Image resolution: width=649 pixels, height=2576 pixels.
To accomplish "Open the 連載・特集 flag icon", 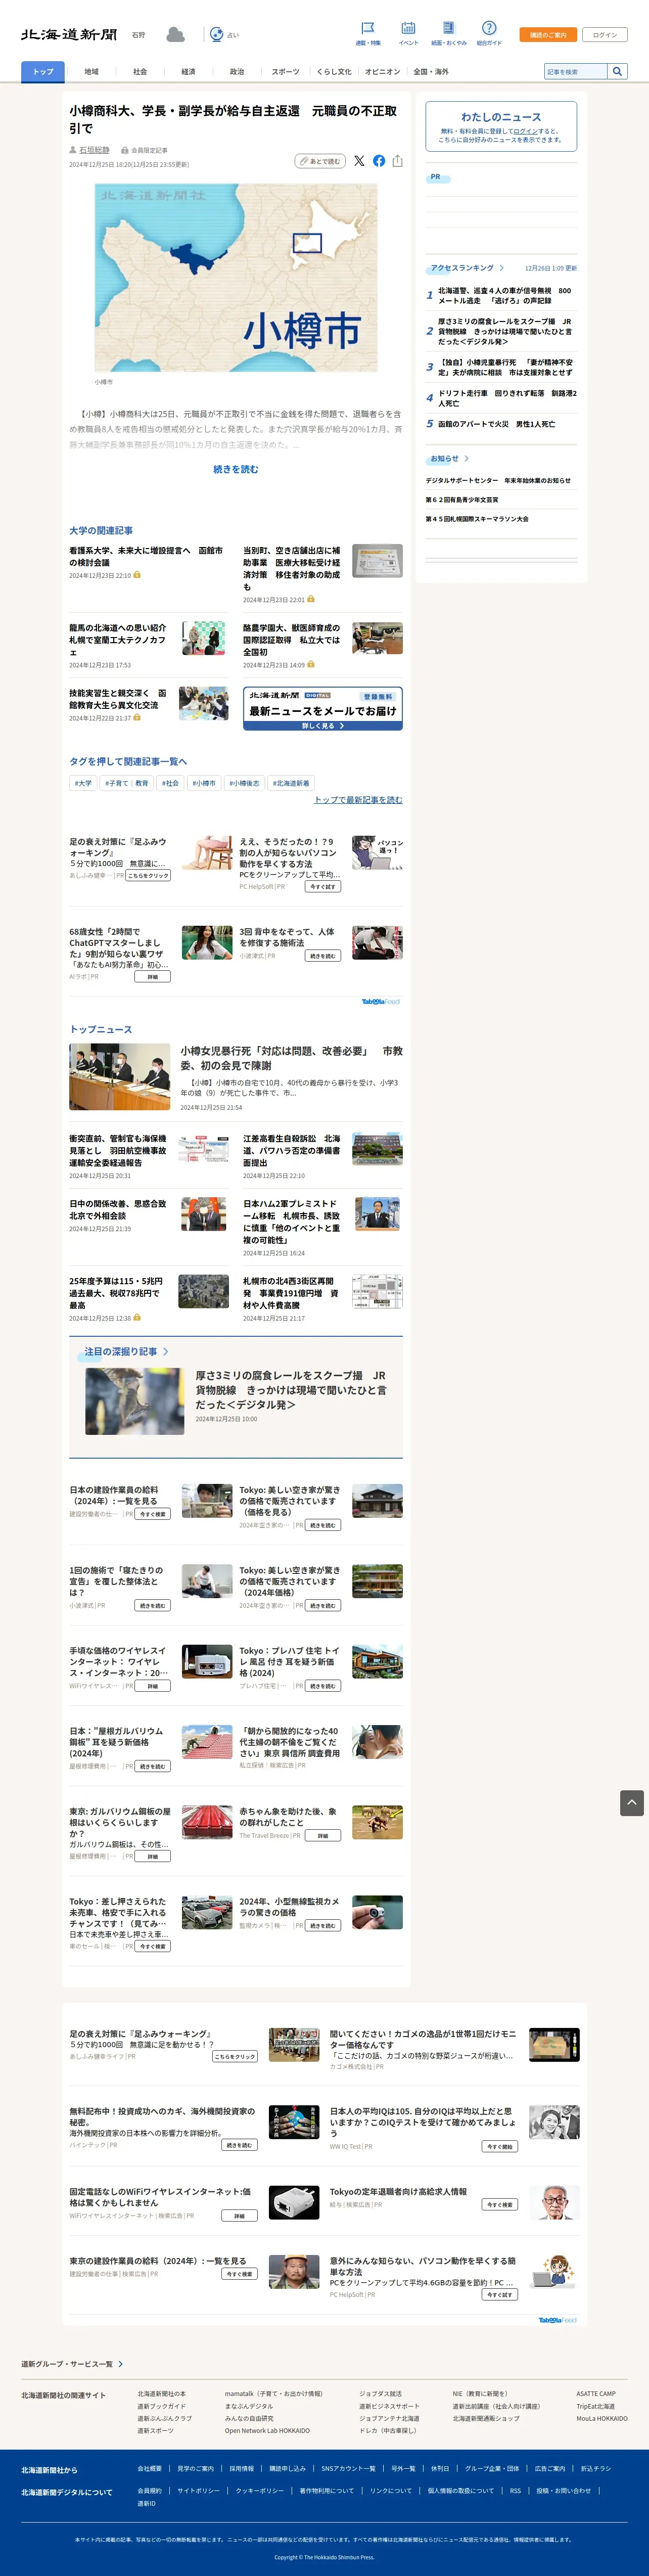I will click(368, 28).
